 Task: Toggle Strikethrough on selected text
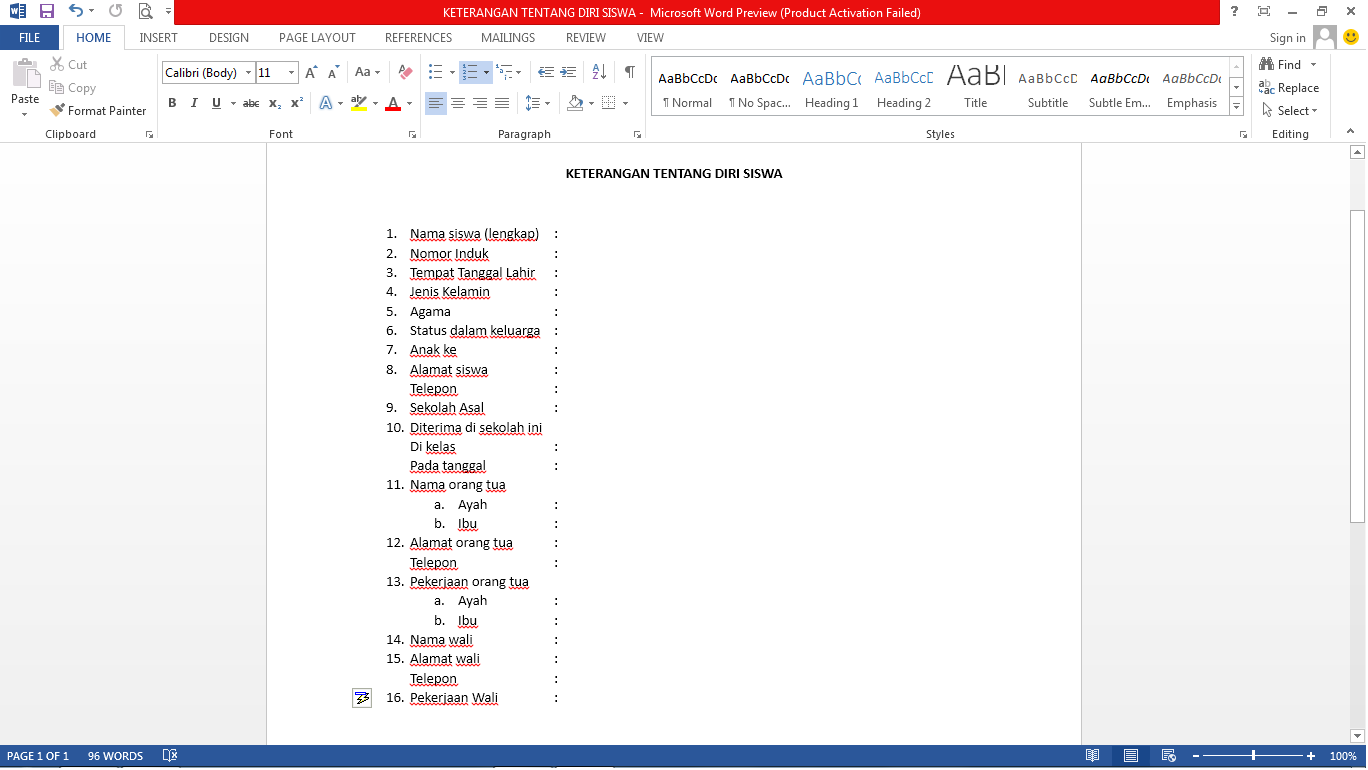pyautogui.click(x=251, y=103)
